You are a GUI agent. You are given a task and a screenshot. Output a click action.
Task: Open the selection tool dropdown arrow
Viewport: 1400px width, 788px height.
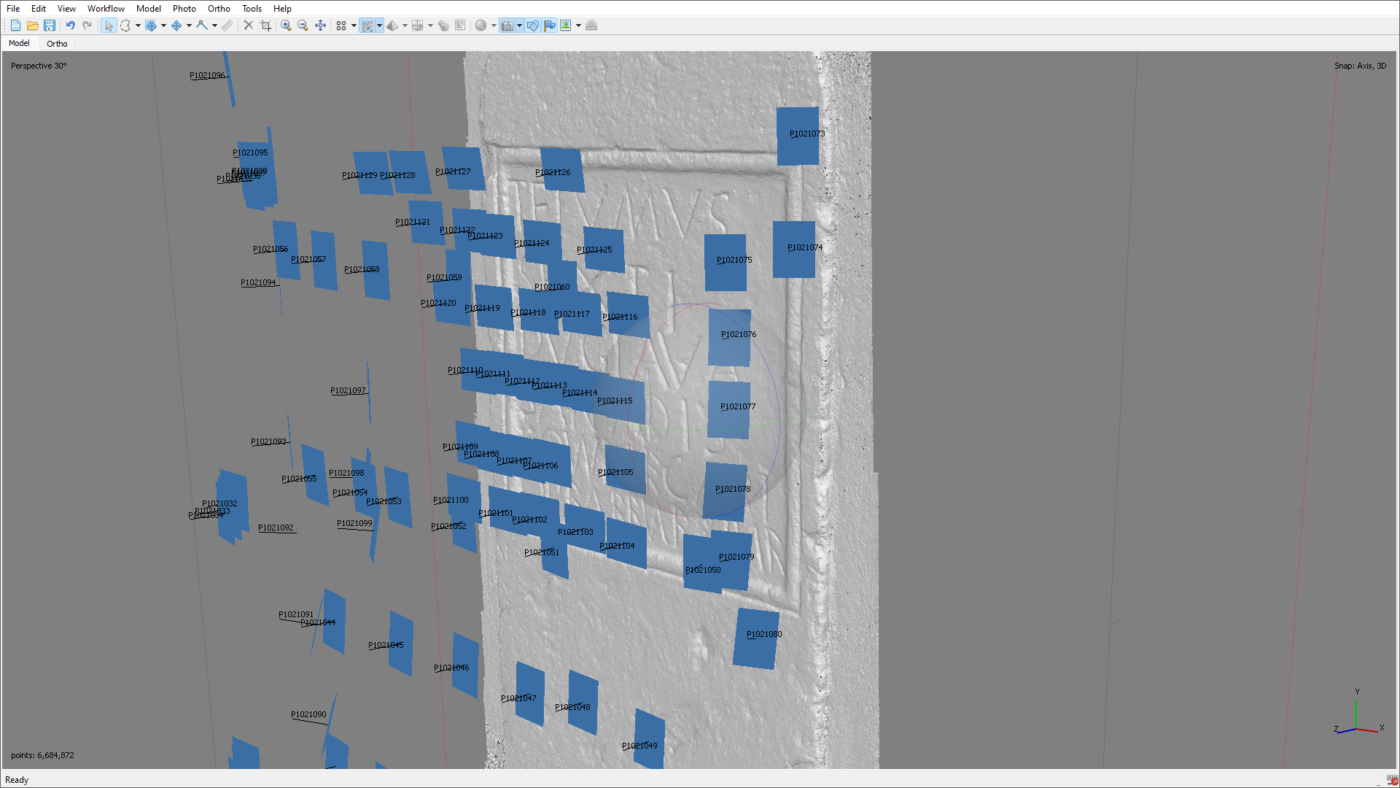coord(137,25)
